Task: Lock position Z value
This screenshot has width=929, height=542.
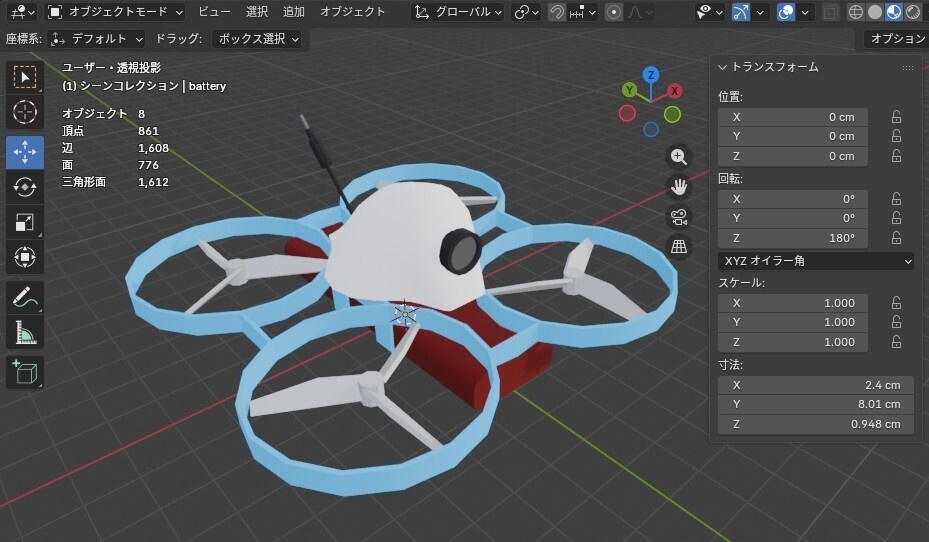Action: pyautogui.click(x=896, y=156)
